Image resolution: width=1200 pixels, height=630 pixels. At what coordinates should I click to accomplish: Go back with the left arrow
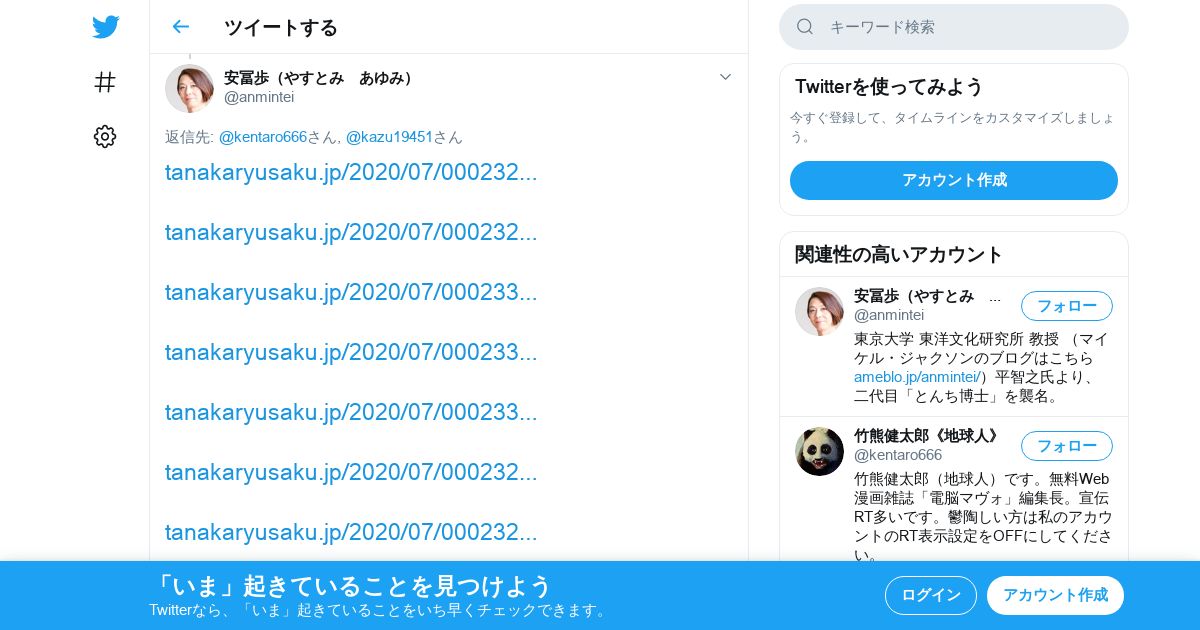point(180,27)
